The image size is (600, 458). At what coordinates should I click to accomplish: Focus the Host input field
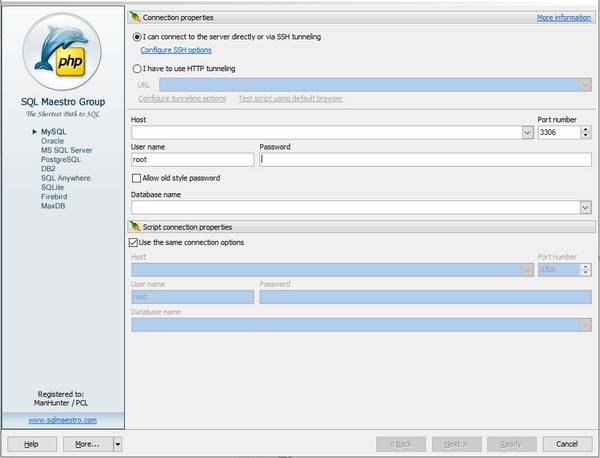click(327, 132)
